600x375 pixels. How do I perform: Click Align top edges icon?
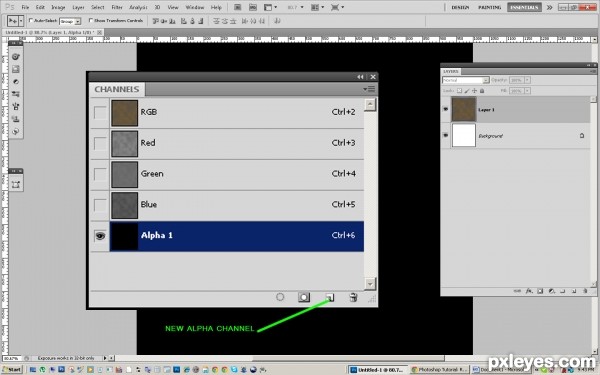point(155,21)
